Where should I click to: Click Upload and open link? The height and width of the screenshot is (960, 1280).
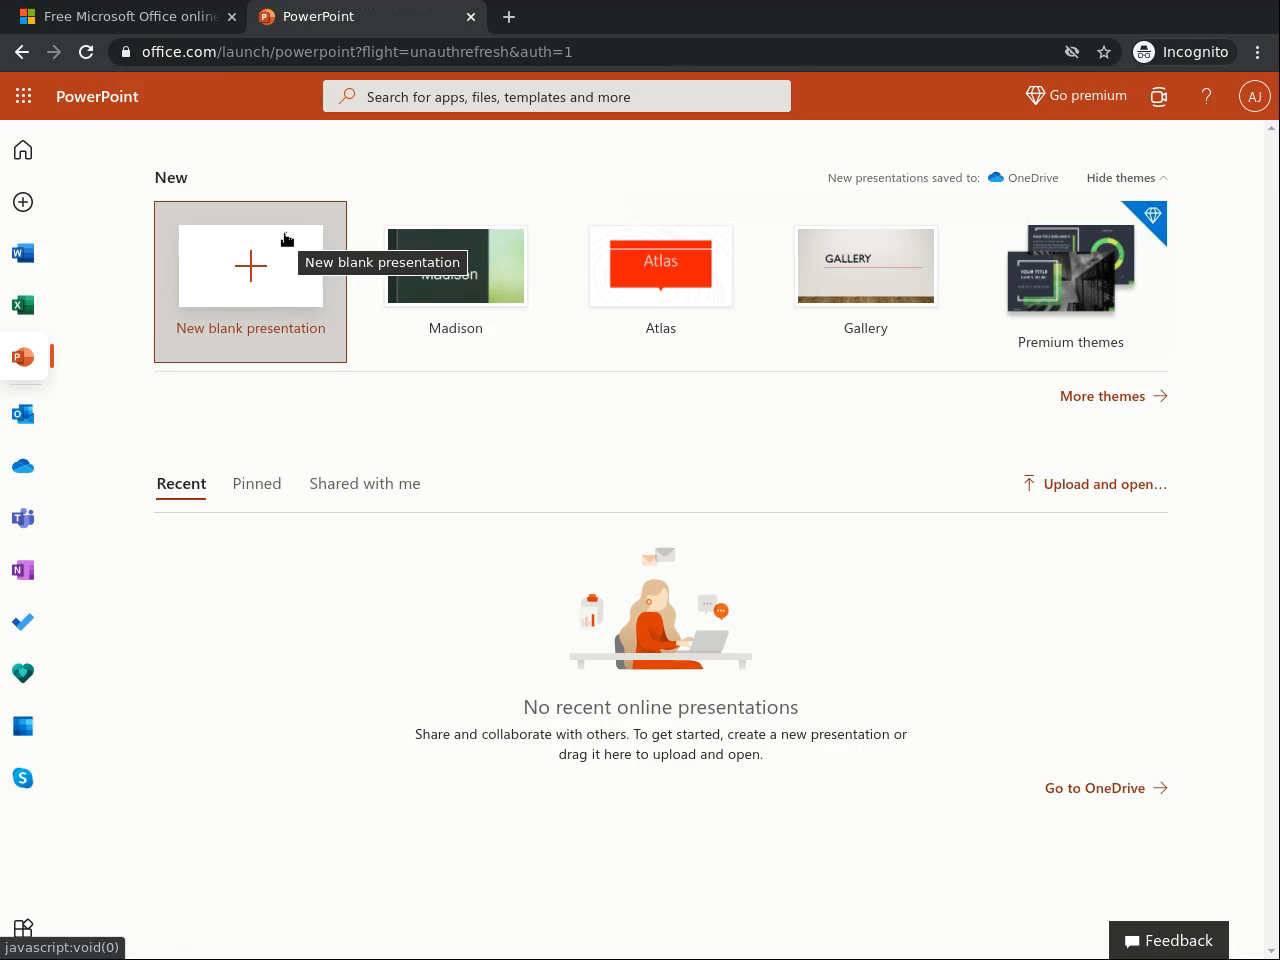coord(1094,484)
